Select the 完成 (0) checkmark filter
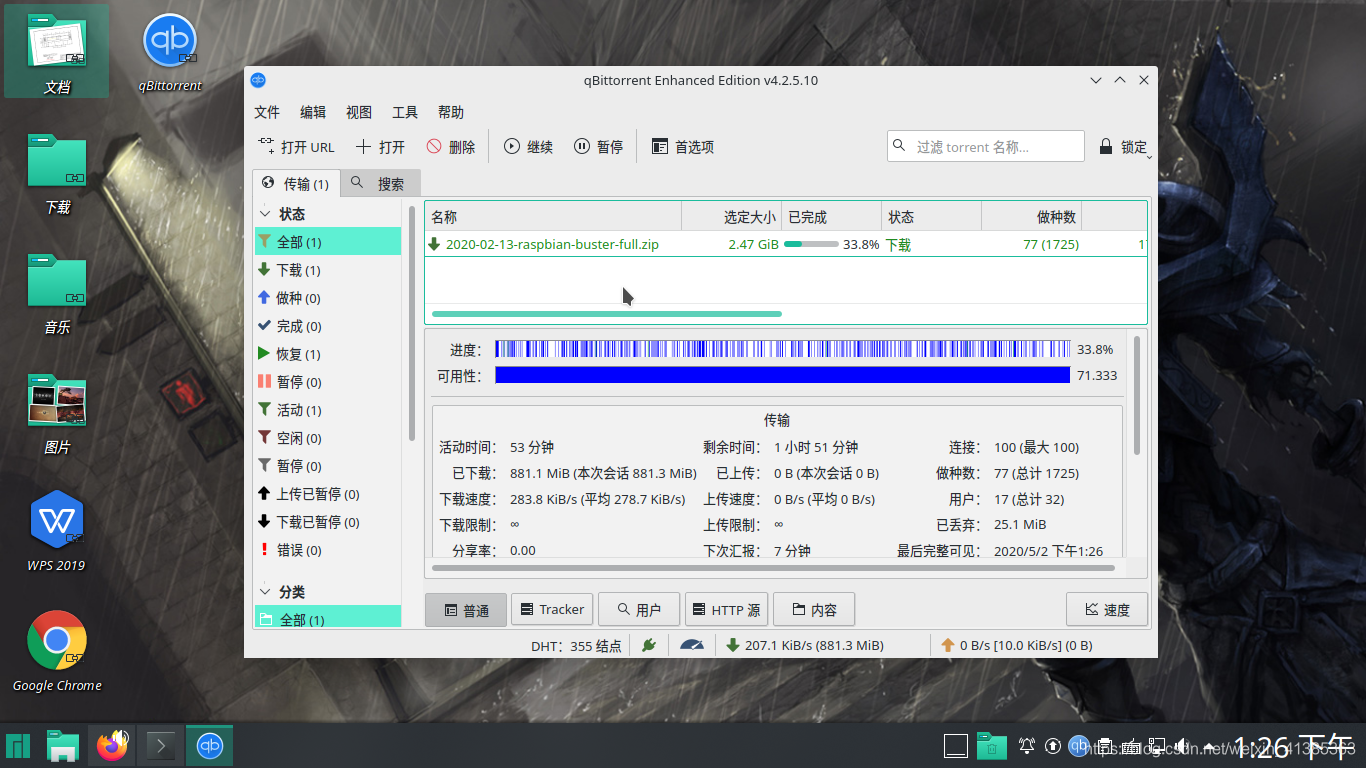Viewport: 1366px width, 768px height. (x=328, y=326)
